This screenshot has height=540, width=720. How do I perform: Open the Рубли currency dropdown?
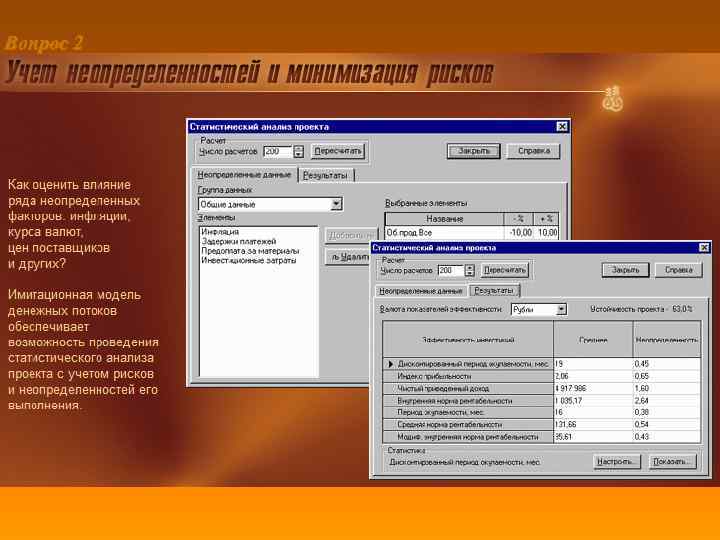tap(561, 309)
